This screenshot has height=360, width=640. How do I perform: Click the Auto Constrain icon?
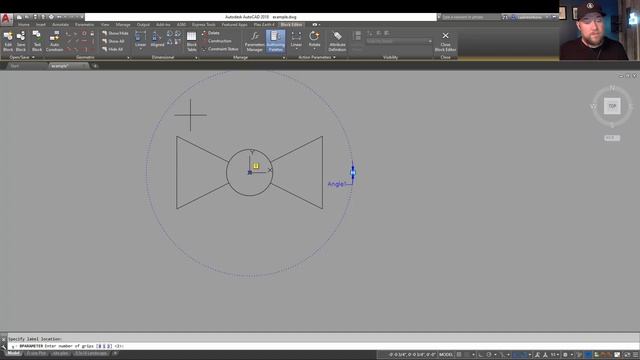[x=54, y=41]
